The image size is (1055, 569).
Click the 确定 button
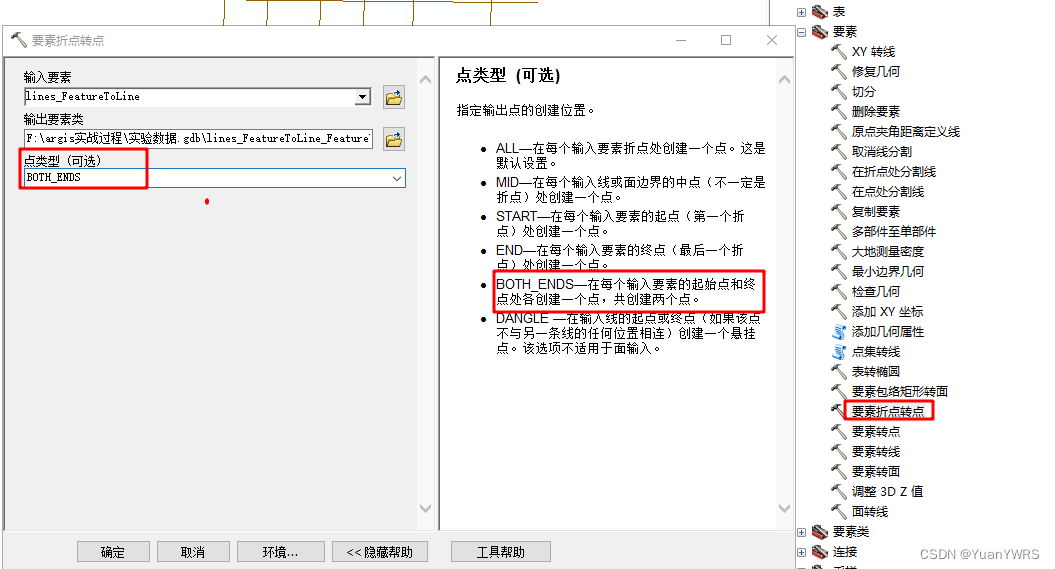pos(113,552)
